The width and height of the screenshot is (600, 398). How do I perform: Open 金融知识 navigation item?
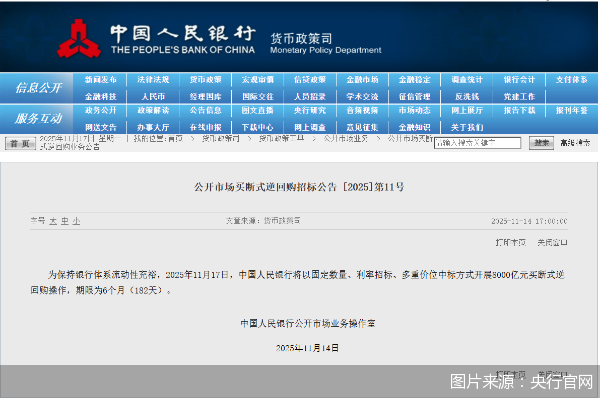[x=415, y=127]
